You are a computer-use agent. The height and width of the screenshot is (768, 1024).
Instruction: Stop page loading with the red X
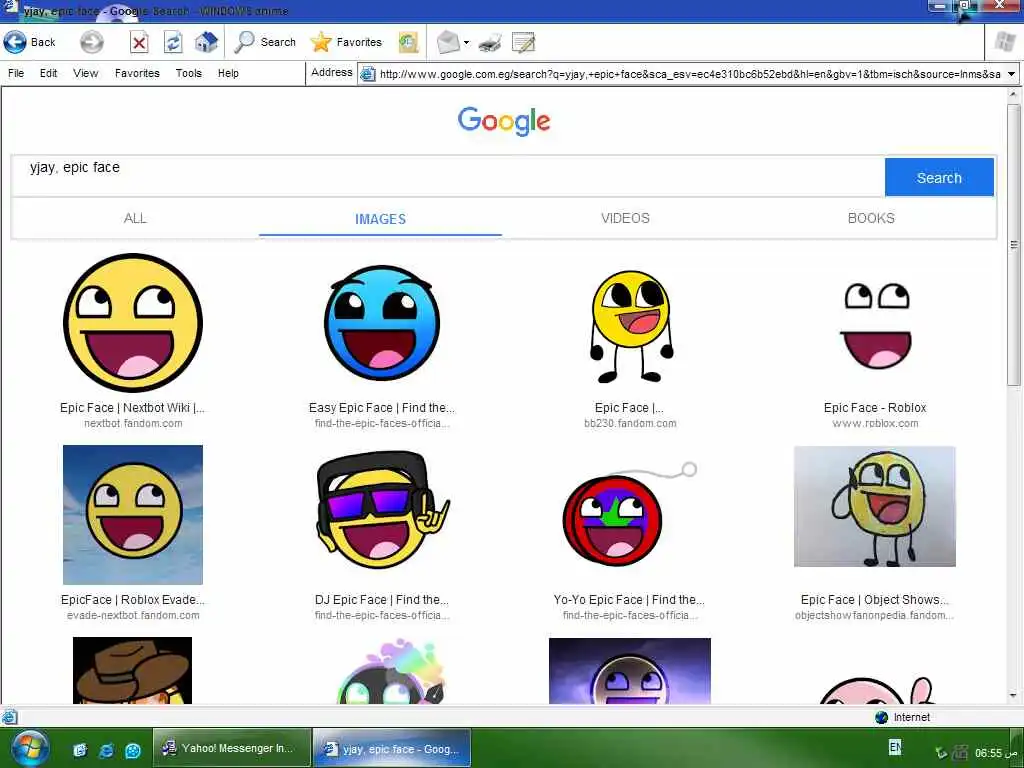pyautogui.click(x=138, y=42)
